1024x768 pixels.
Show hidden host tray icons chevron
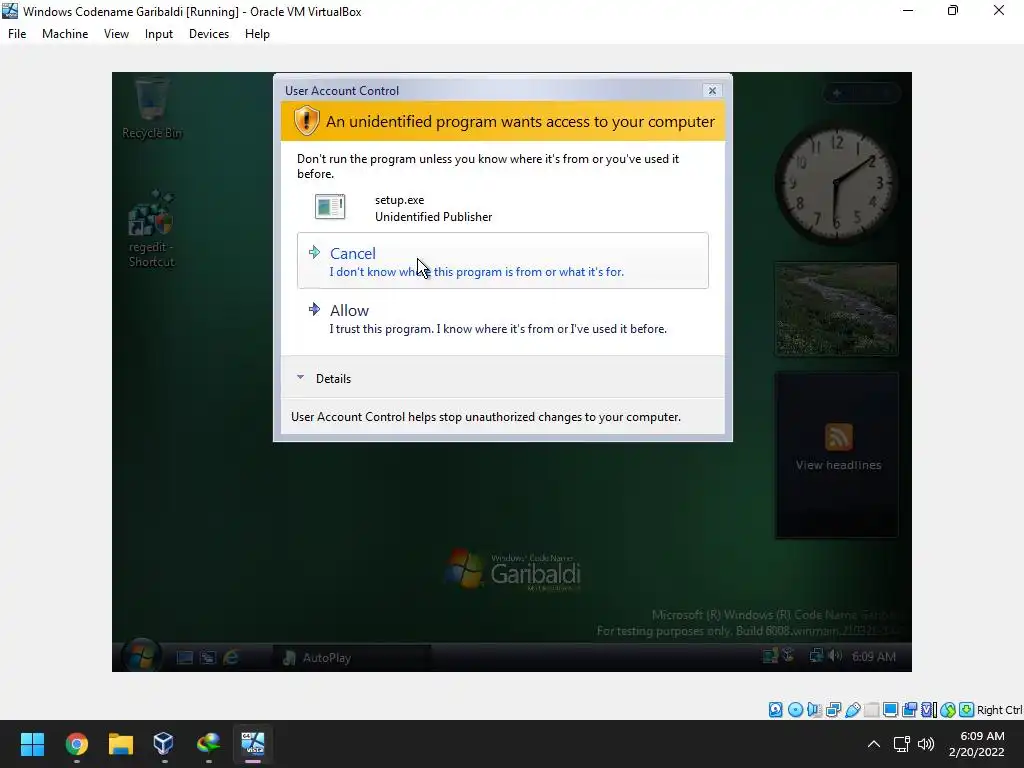874,744
